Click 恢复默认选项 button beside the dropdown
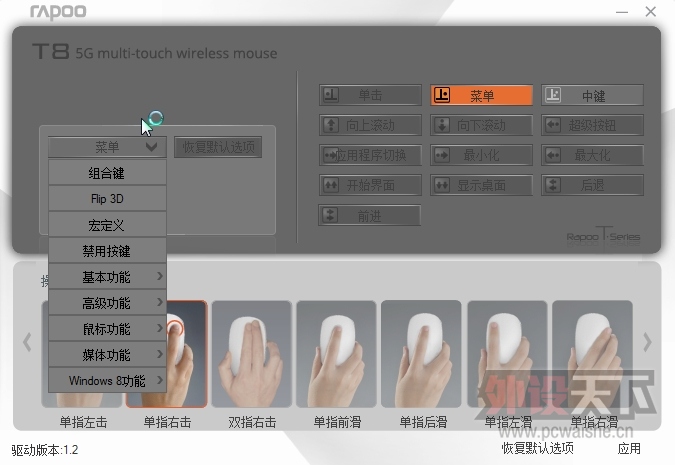 pyautogui.click(x=218, y=147)
